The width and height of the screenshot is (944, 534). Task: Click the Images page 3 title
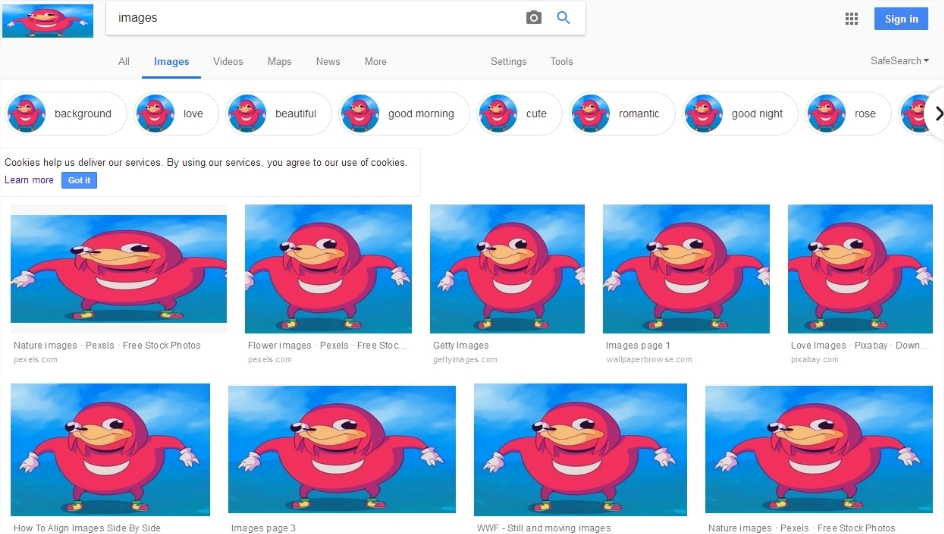pyautogui.click(x=263, y=528)
